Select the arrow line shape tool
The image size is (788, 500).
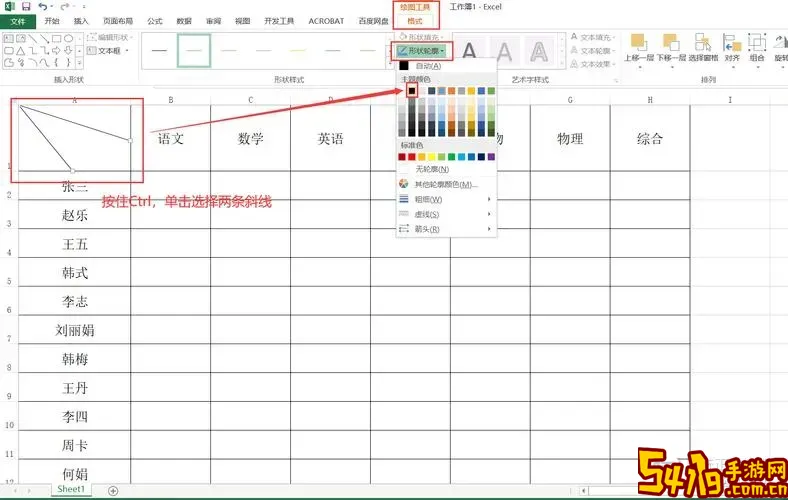(45, 38)
